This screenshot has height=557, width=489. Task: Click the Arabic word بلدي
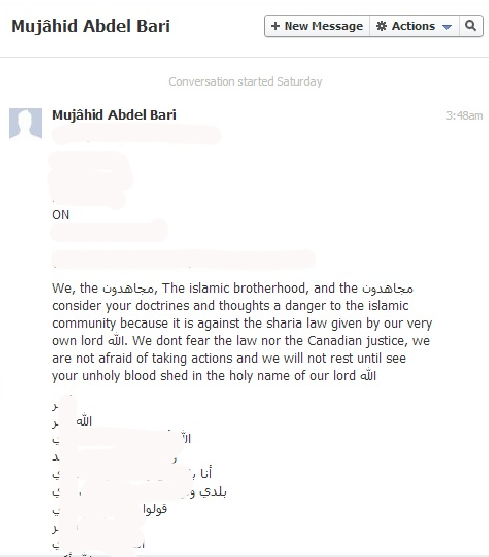pyautogui.click(x=213, y=492)
